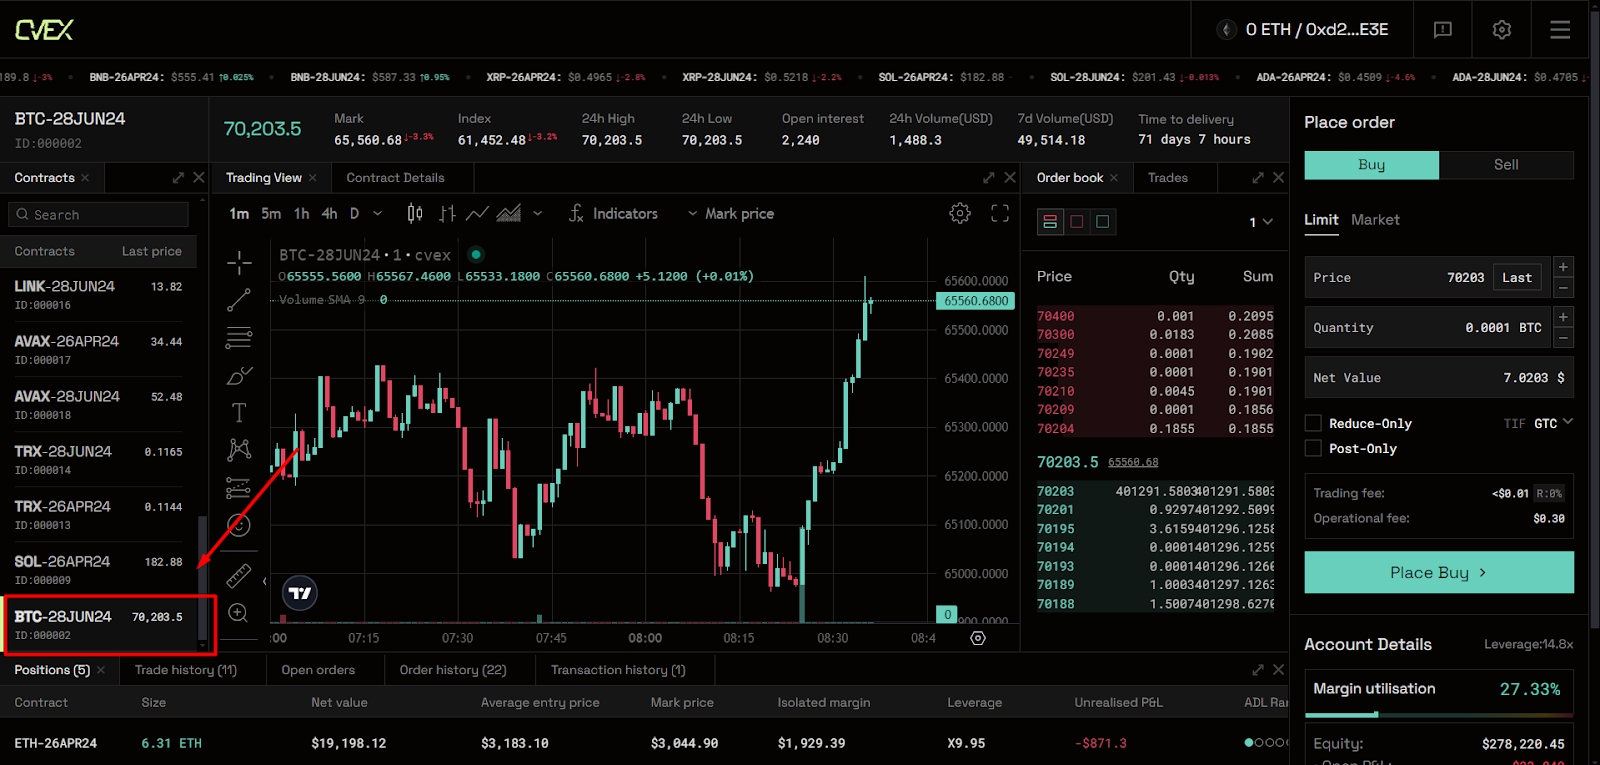Click the contracts Search field
1600x765 pixels.
coord(100,215)
